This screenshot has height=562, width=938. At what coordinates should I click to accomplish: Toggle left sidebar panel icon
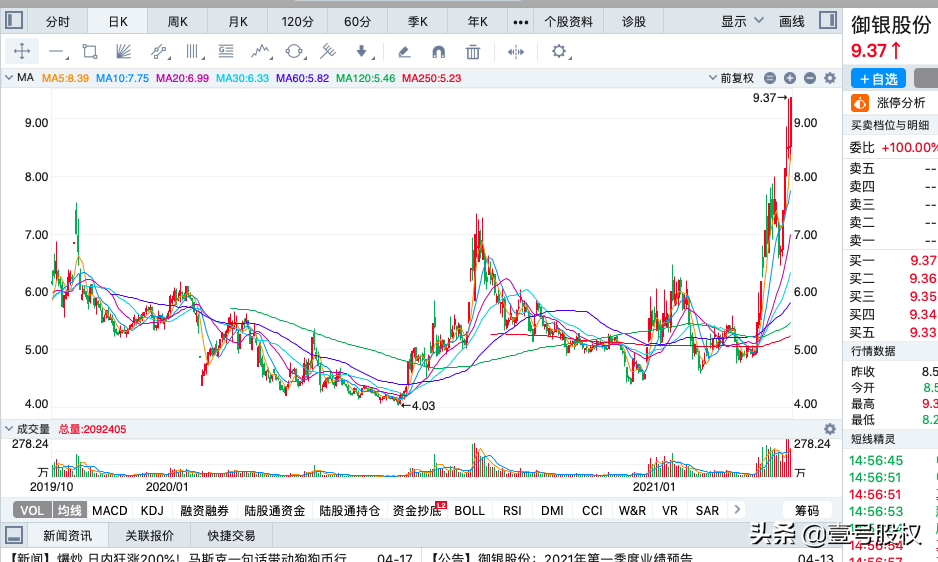14,20
